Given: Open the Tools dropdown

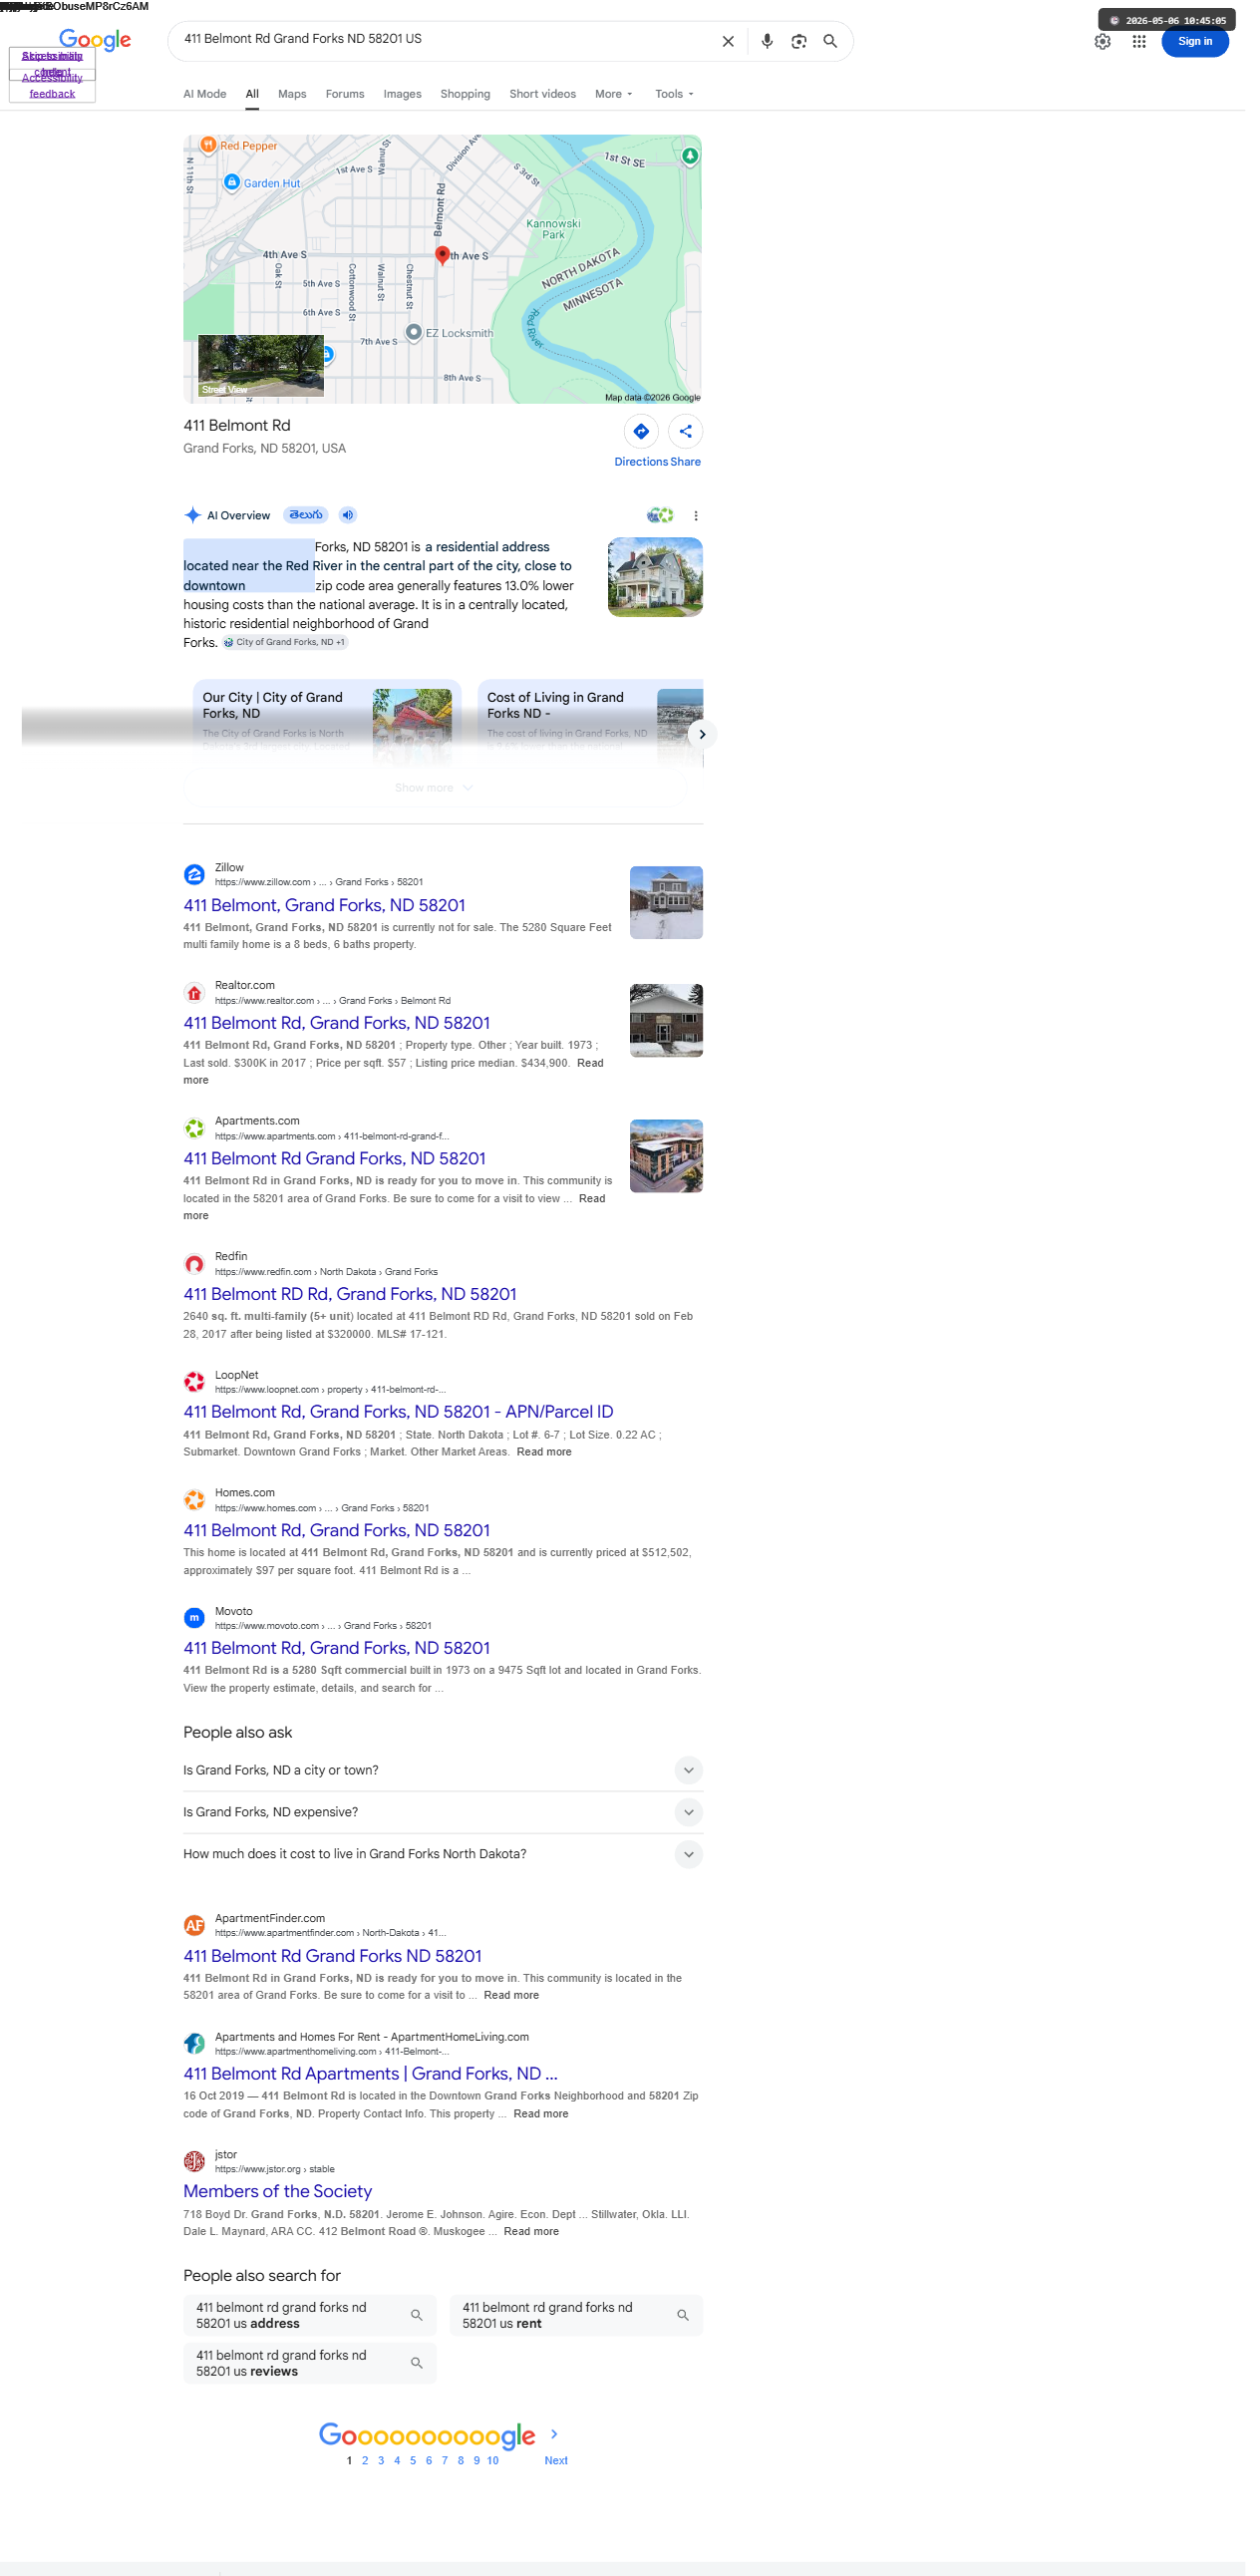Looking at the screenshot, I should pyautogui.click(x=675, y=94).
